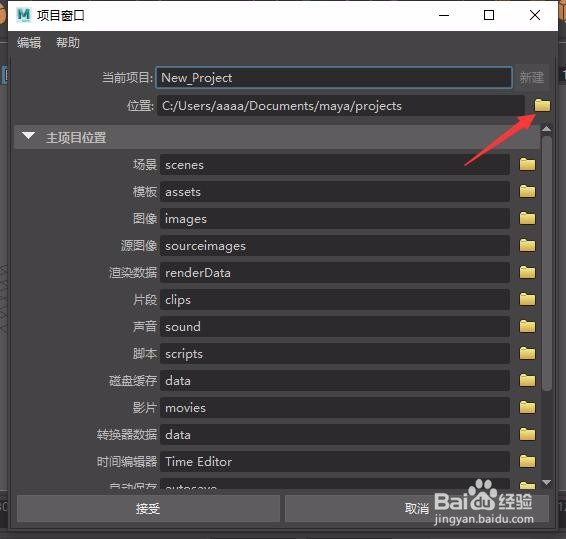Browse folder for scenes row
This screenshot has width=566, height=539.
[x=527, y=165]
